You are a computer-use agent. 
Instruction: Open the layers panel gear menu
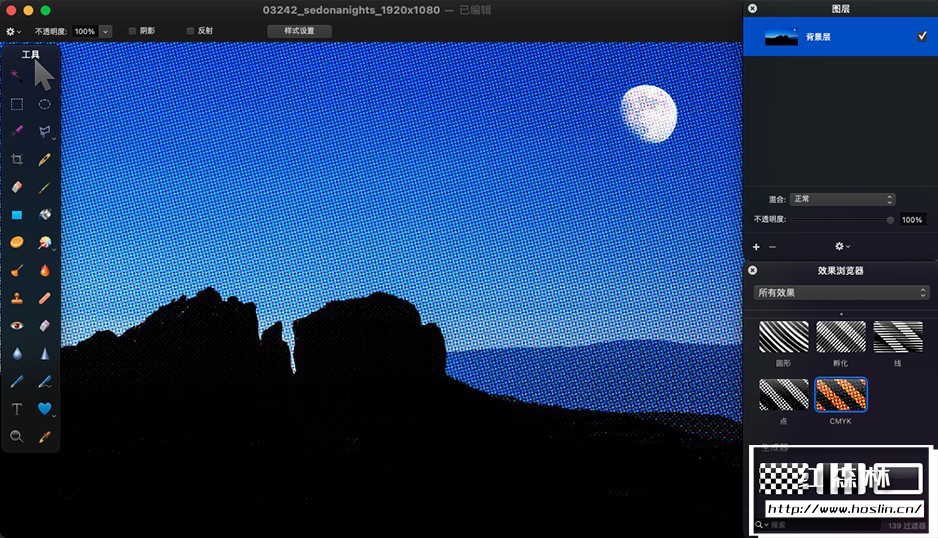tap(842, 247)
